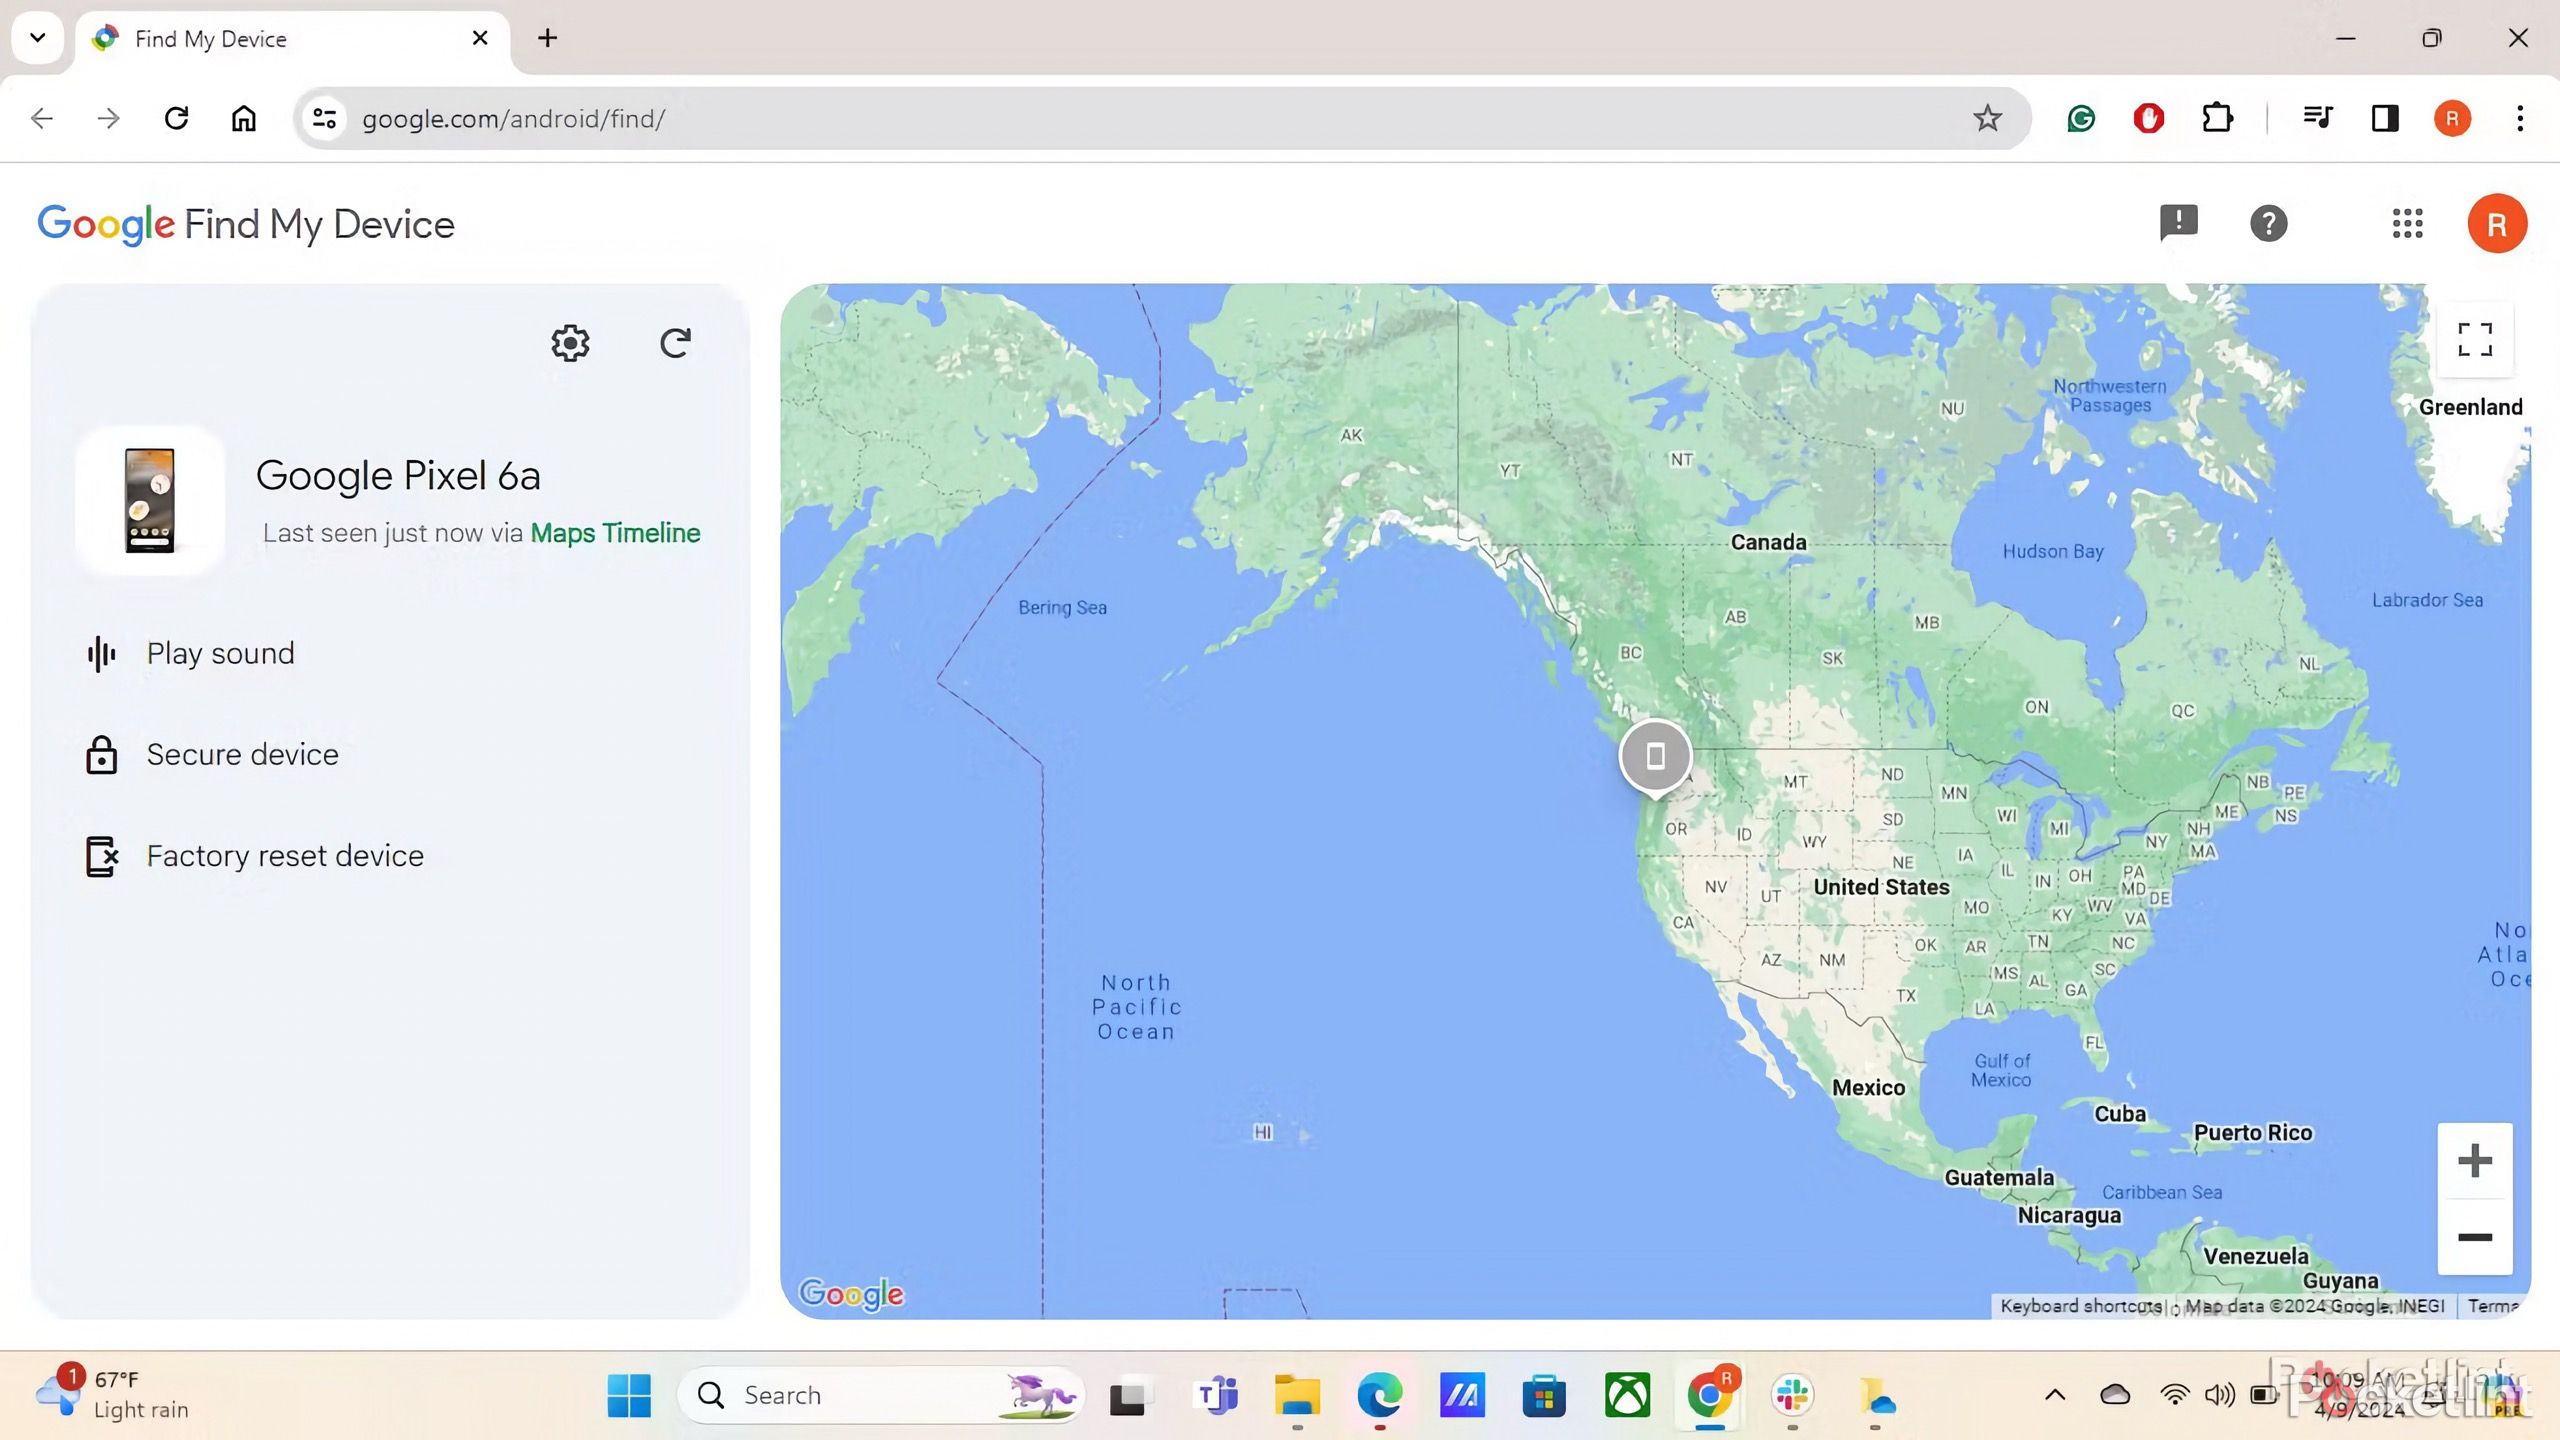Open Slack from taskbar
The height and width of the screenshot is (1440, 2560).
click(1792, 1395)
